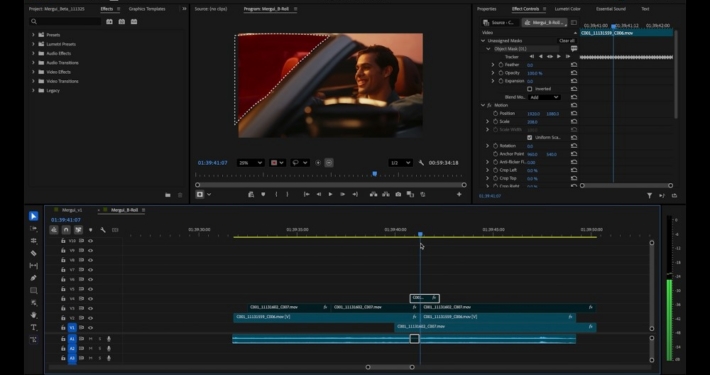Switch to the Lumetri Color tab
Viewport: 710px width, 375px height.
(x=567, y=9)
